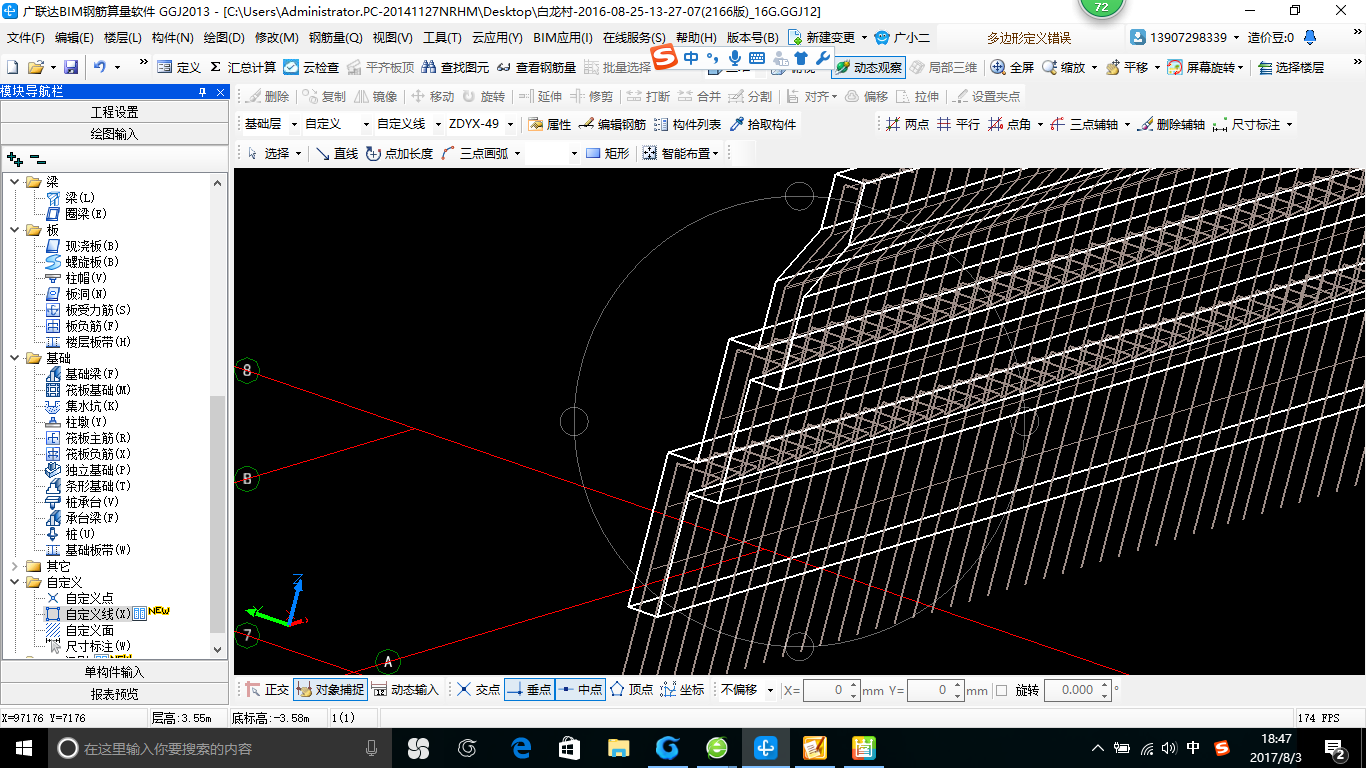Activate 动态观察 orbit view tool

click(868, 67)
